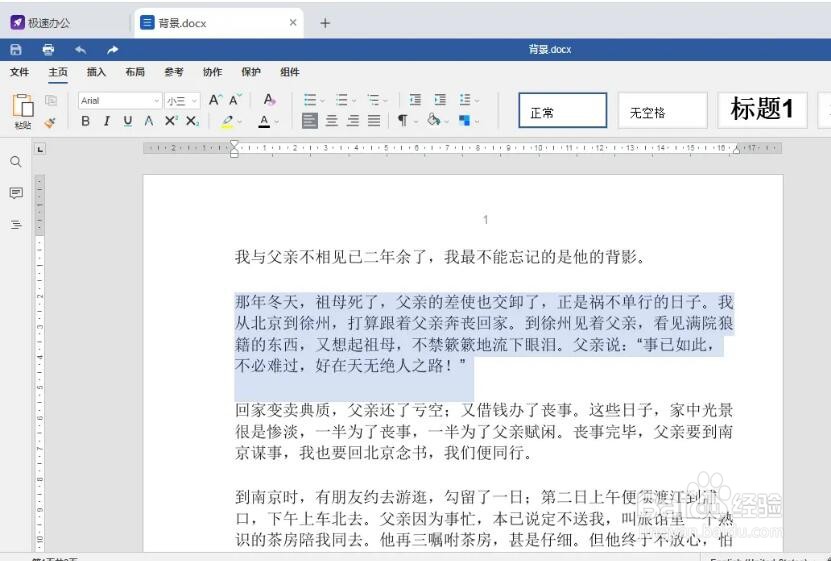This screenshot has width=831, height=561.
Task: Align the paragraph left
Action: pos(310,121)
